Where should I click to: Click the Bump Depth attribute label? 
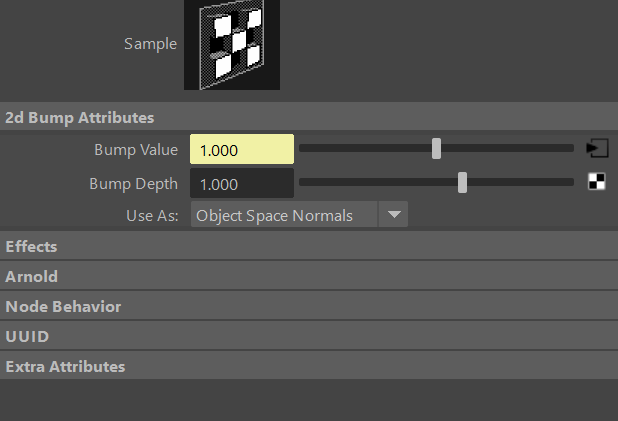[133, 184]
